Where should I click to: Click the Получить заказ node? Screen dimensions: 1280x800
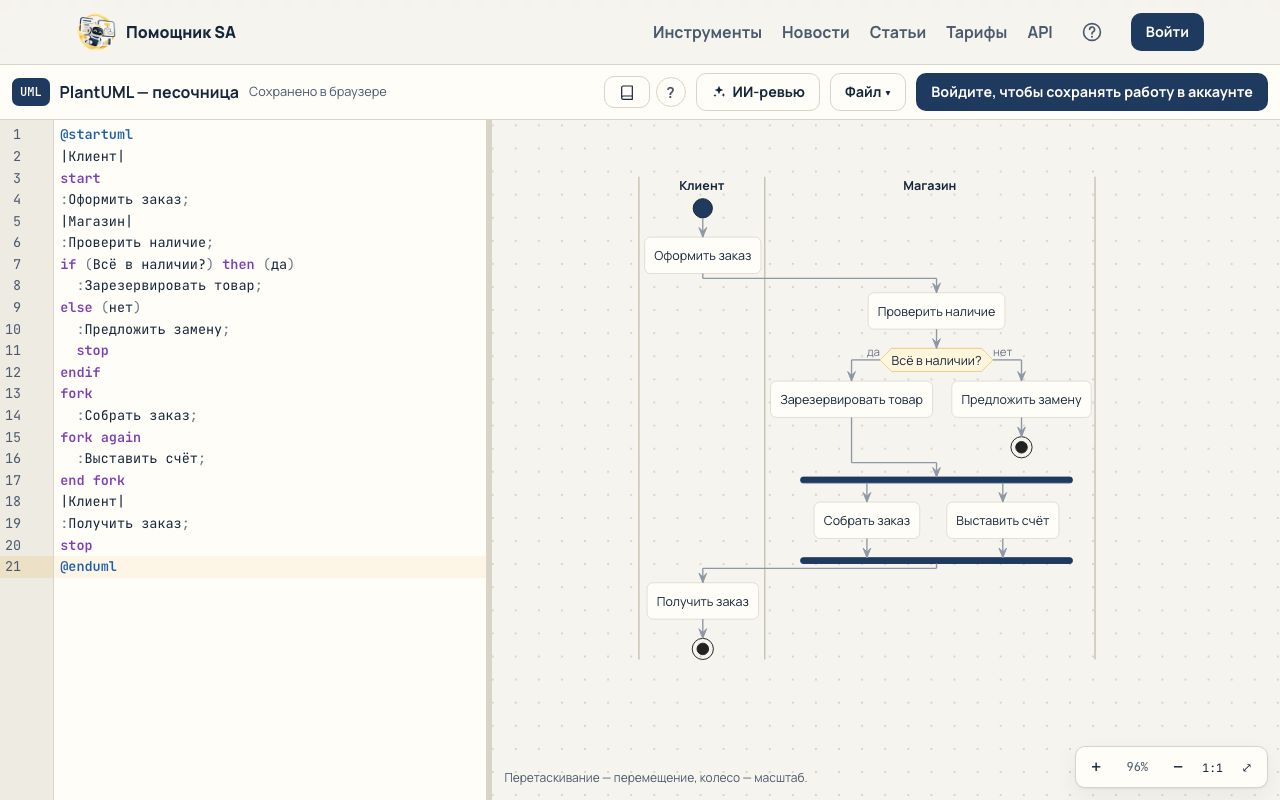(x=703, y=602)
